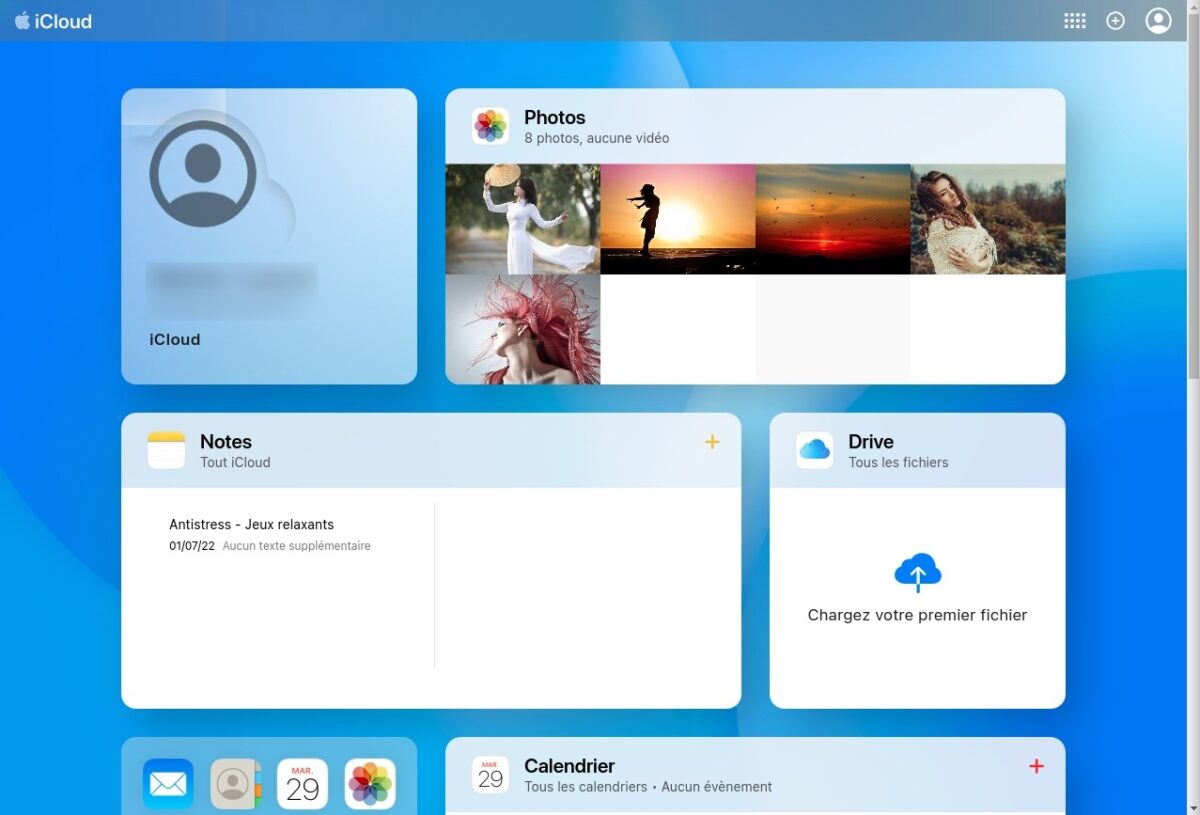The width and height of the screenshot is (1200, 815).
Task: Click the Tous les fichiers subtitle
Action: click(898, 462)
